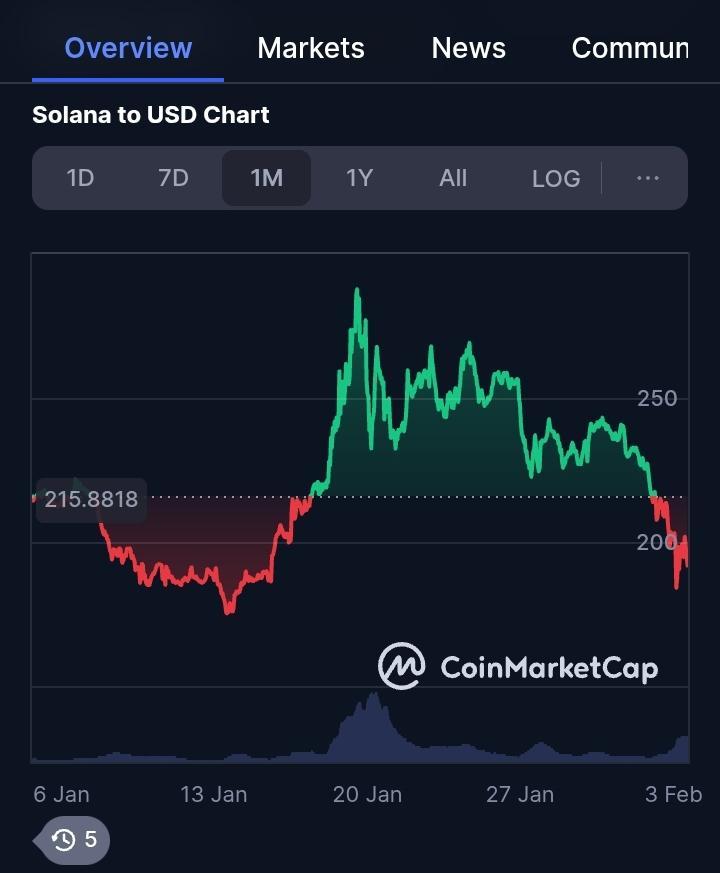Viewport: 720px width, 873px height.
Task: Click the volume histogram peak near 20 Jan
Action: click(372, 696)
